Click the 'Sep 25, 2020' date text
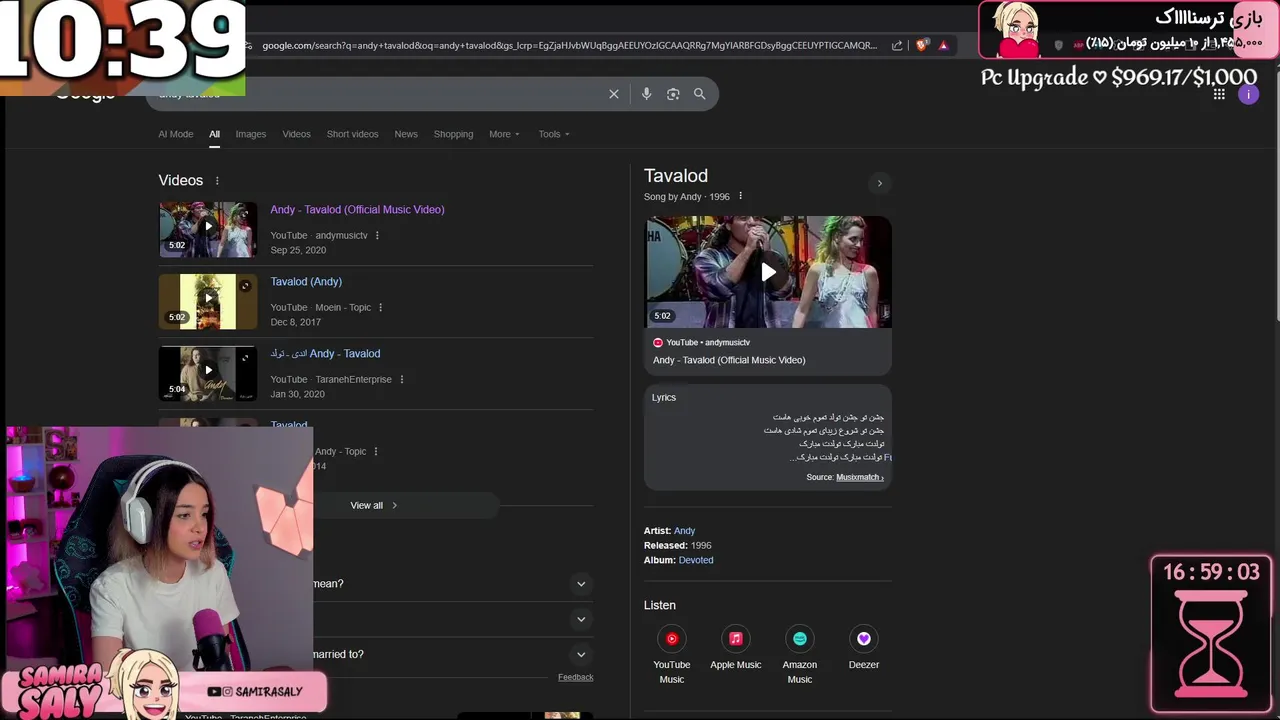Image resolution: width=1280 pixels, height=720 pixels. point(298,250)
